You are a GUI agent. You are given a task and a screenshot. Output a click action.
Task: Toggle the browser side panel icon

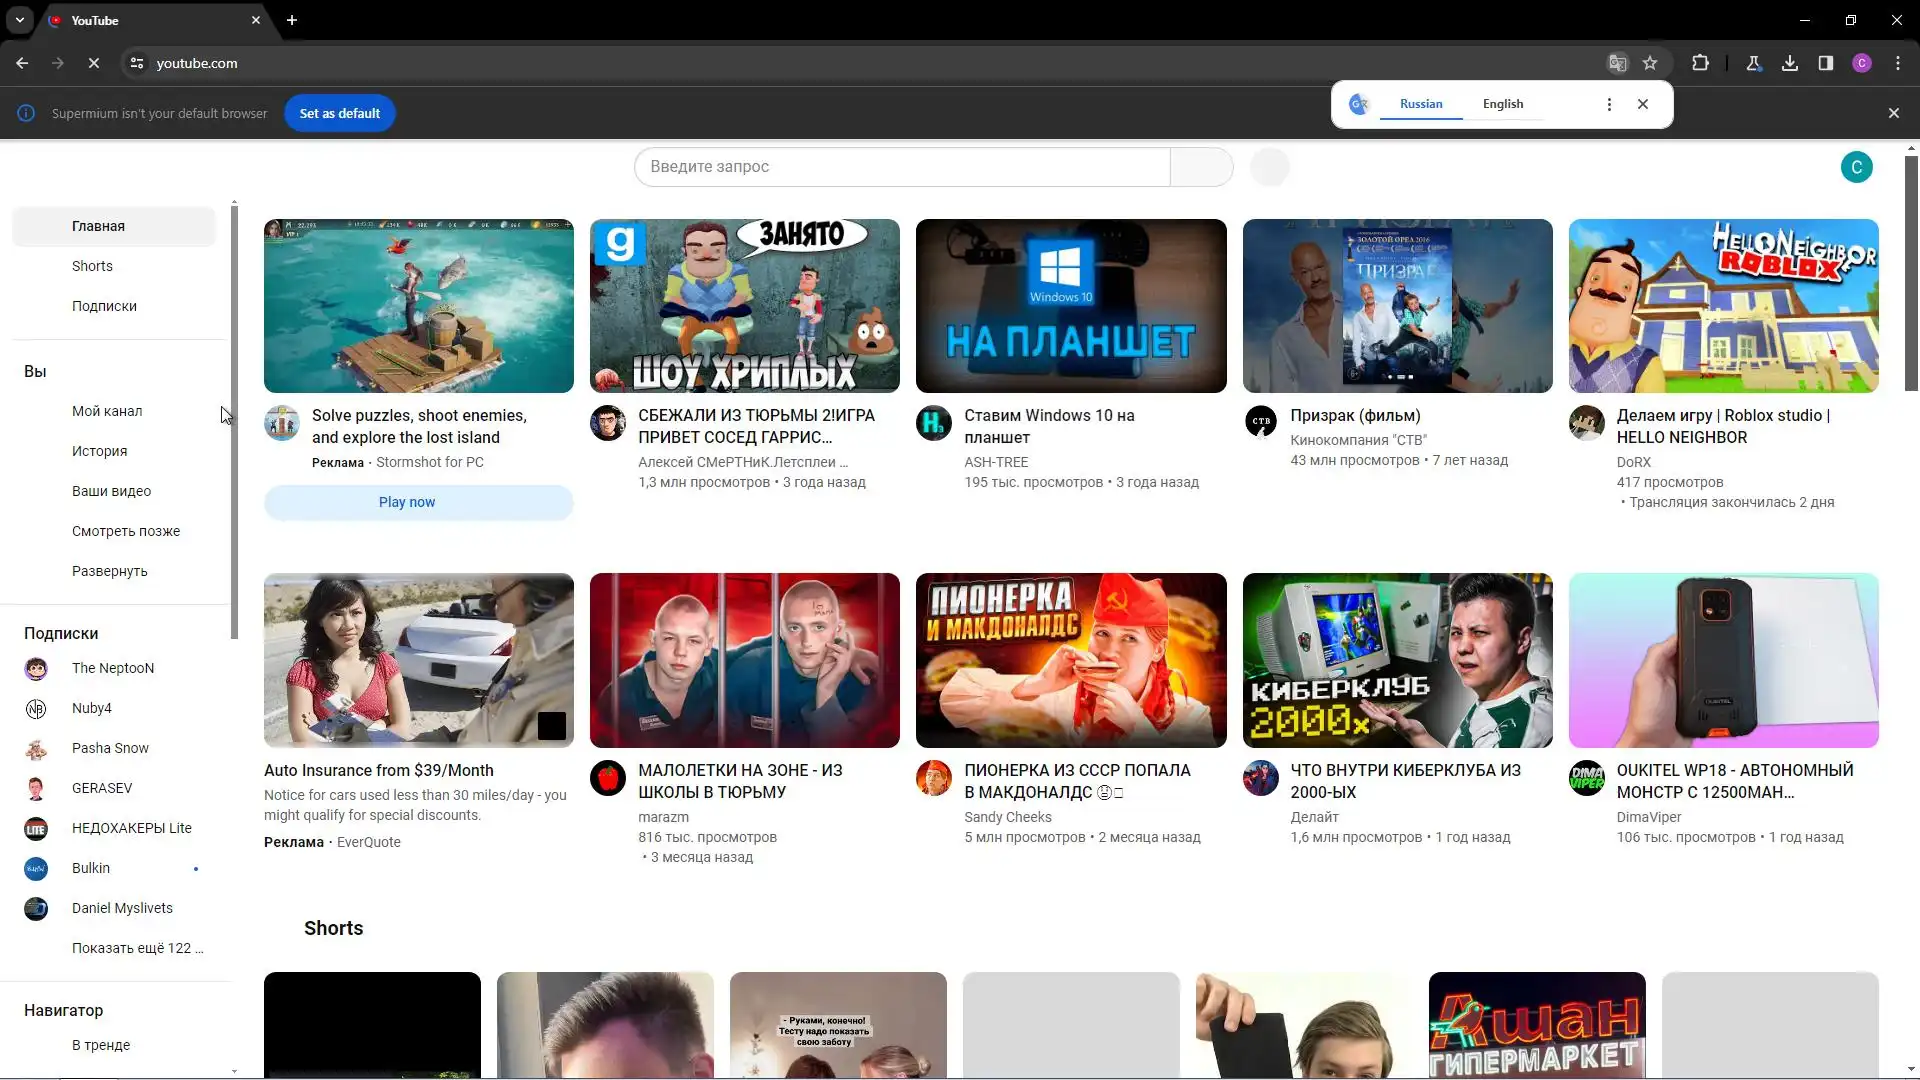point(1826,63)
